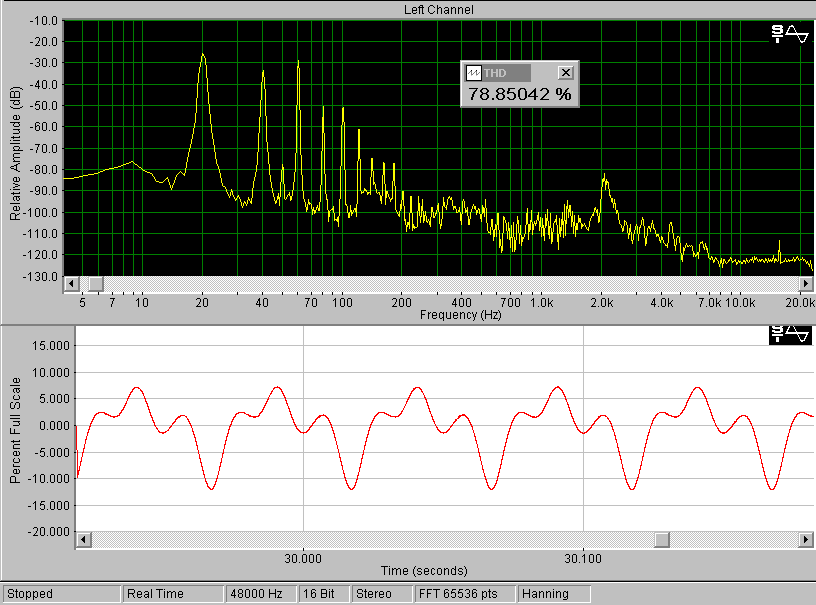Click the 16 Bit status panel
816x605 pixels.
324,594
